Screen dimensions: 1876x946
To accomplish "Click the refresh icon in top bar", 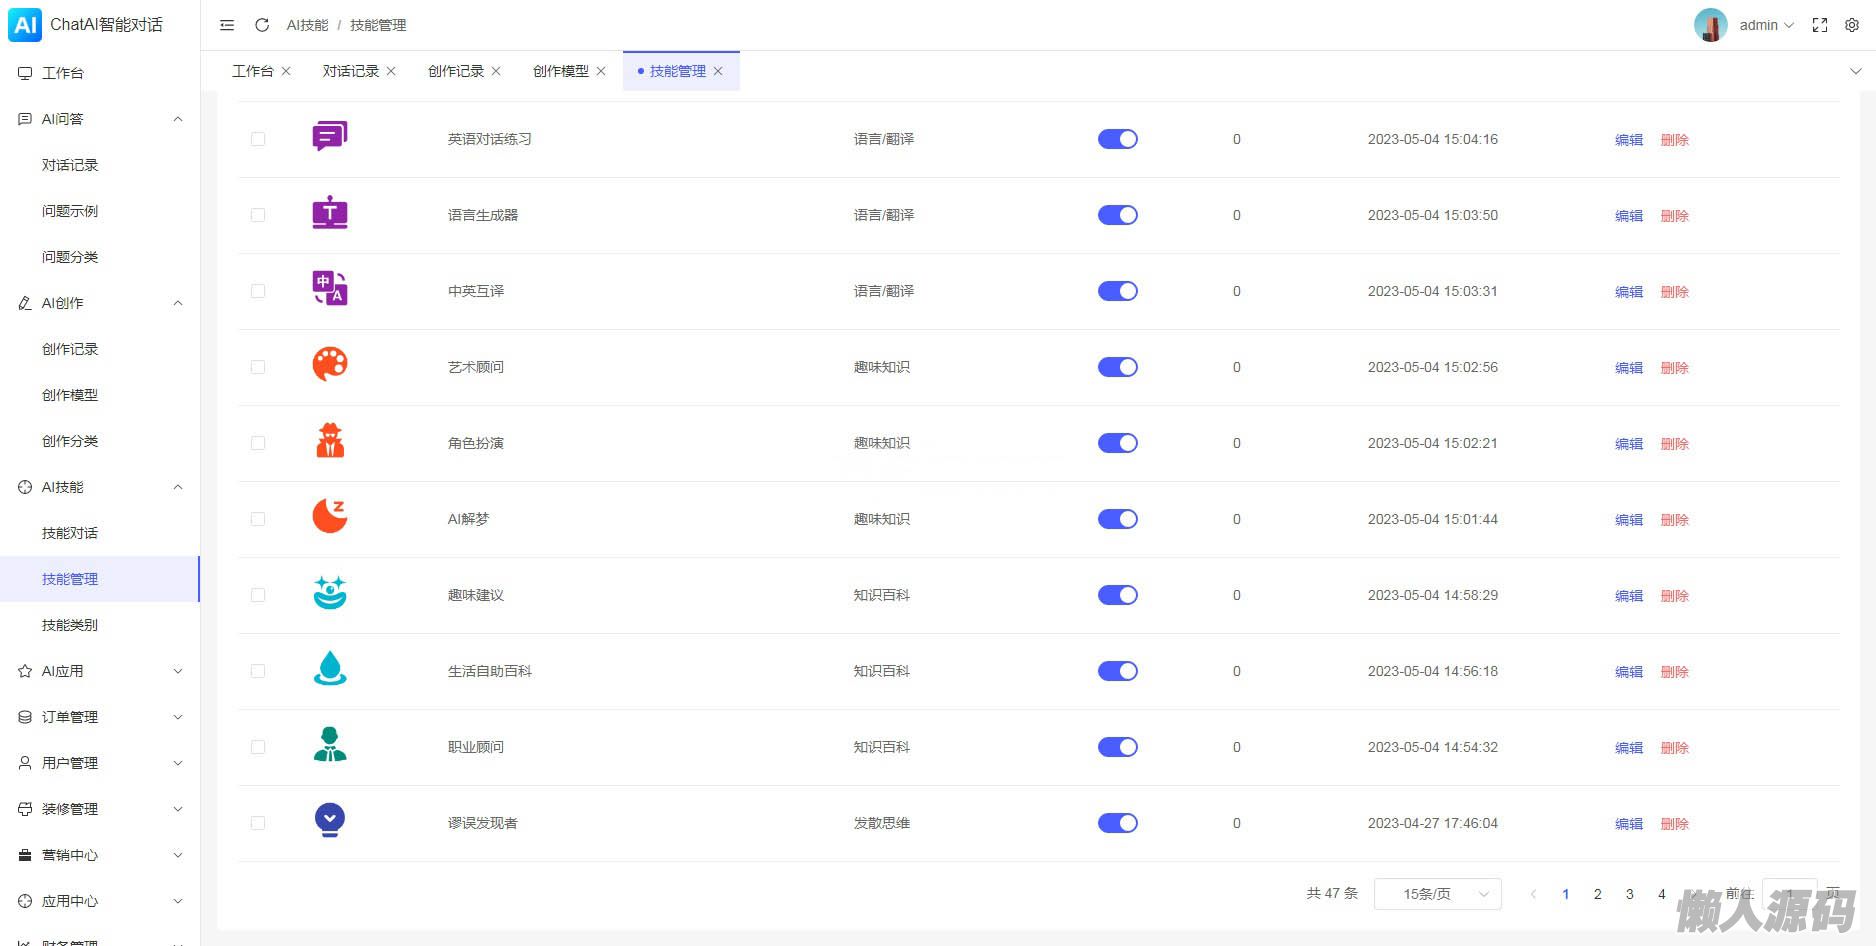I will pos(262,25).
